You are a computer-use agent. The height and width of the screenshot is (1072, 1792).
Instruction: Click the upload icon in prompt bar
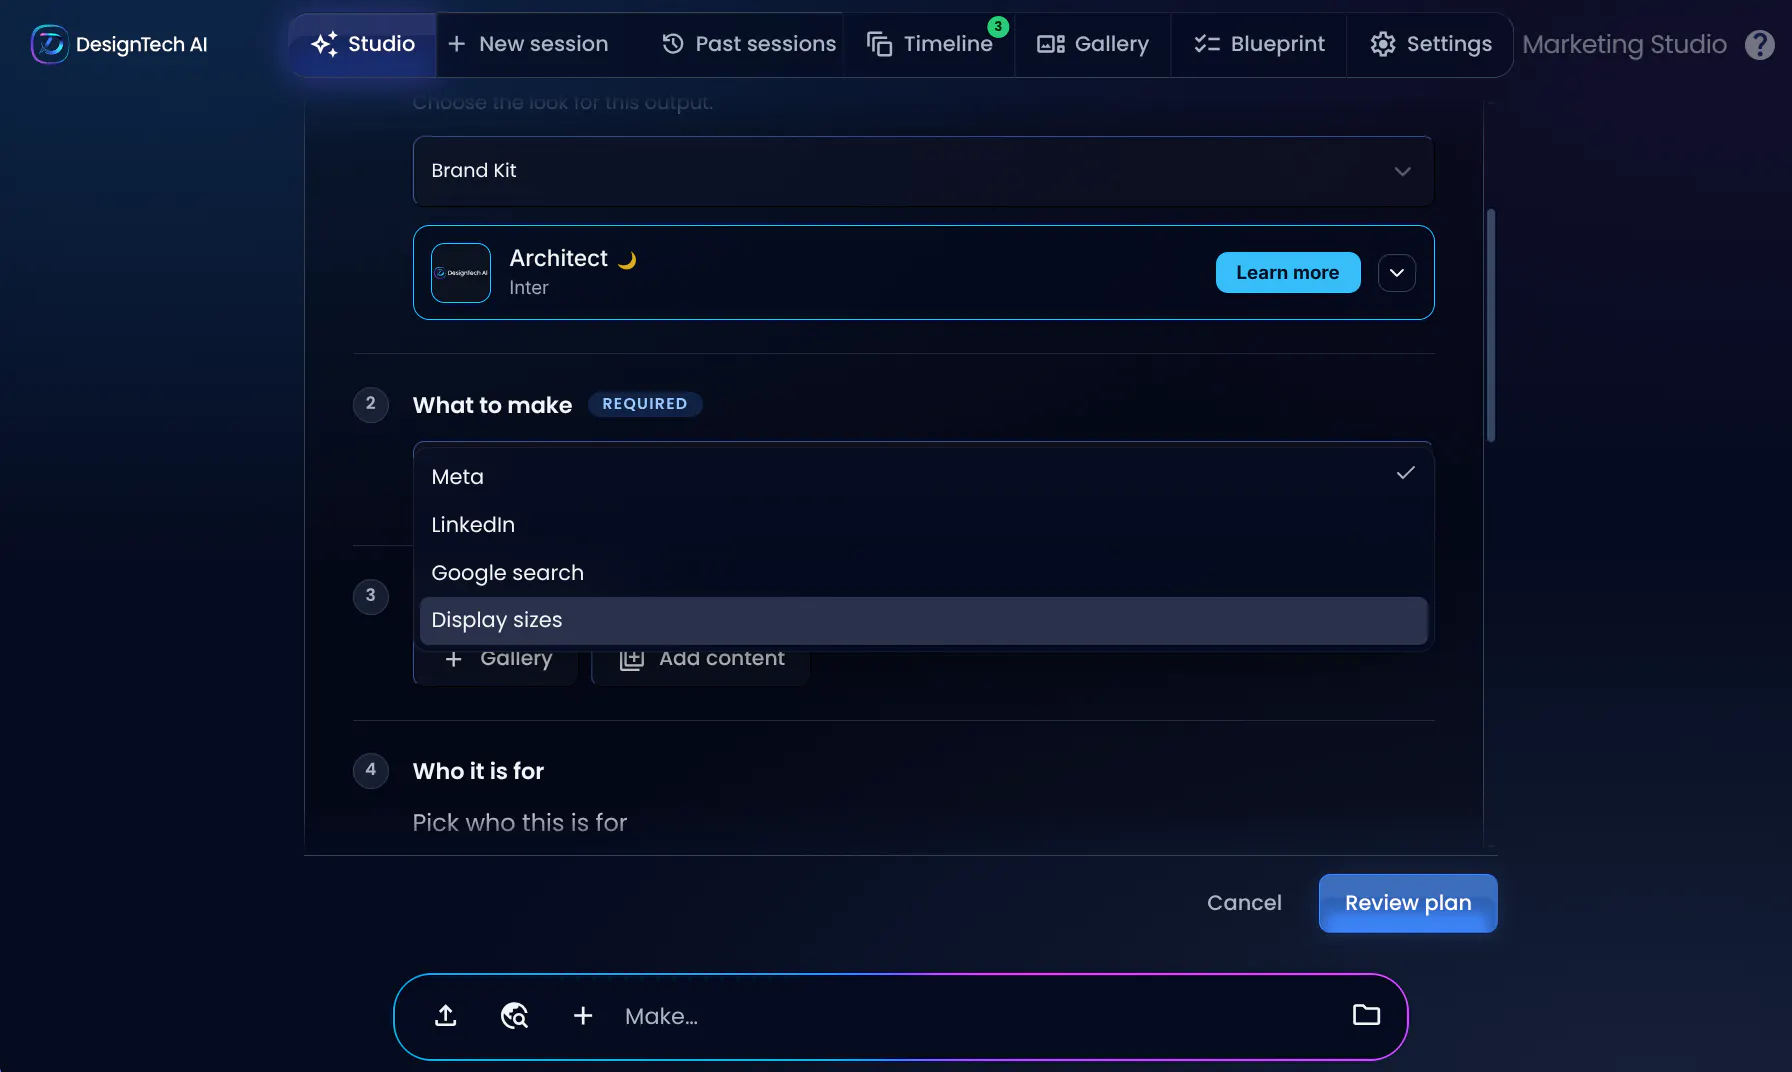(446, 1016)
